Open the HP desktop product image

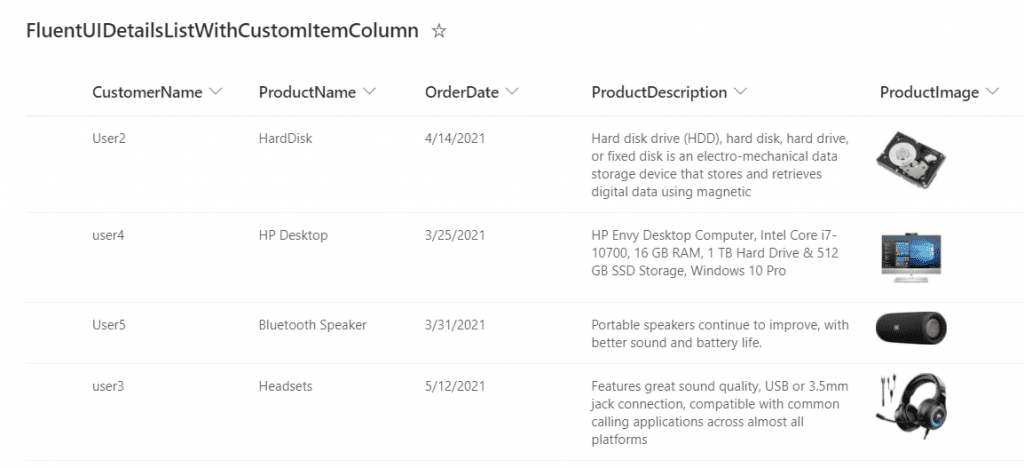tap(911, 257)
